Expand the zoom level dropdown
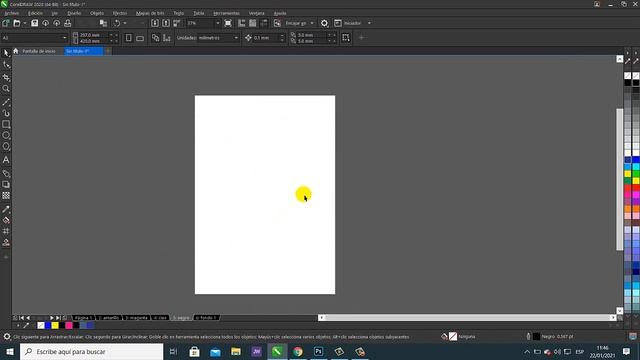 tap(218, 23)
